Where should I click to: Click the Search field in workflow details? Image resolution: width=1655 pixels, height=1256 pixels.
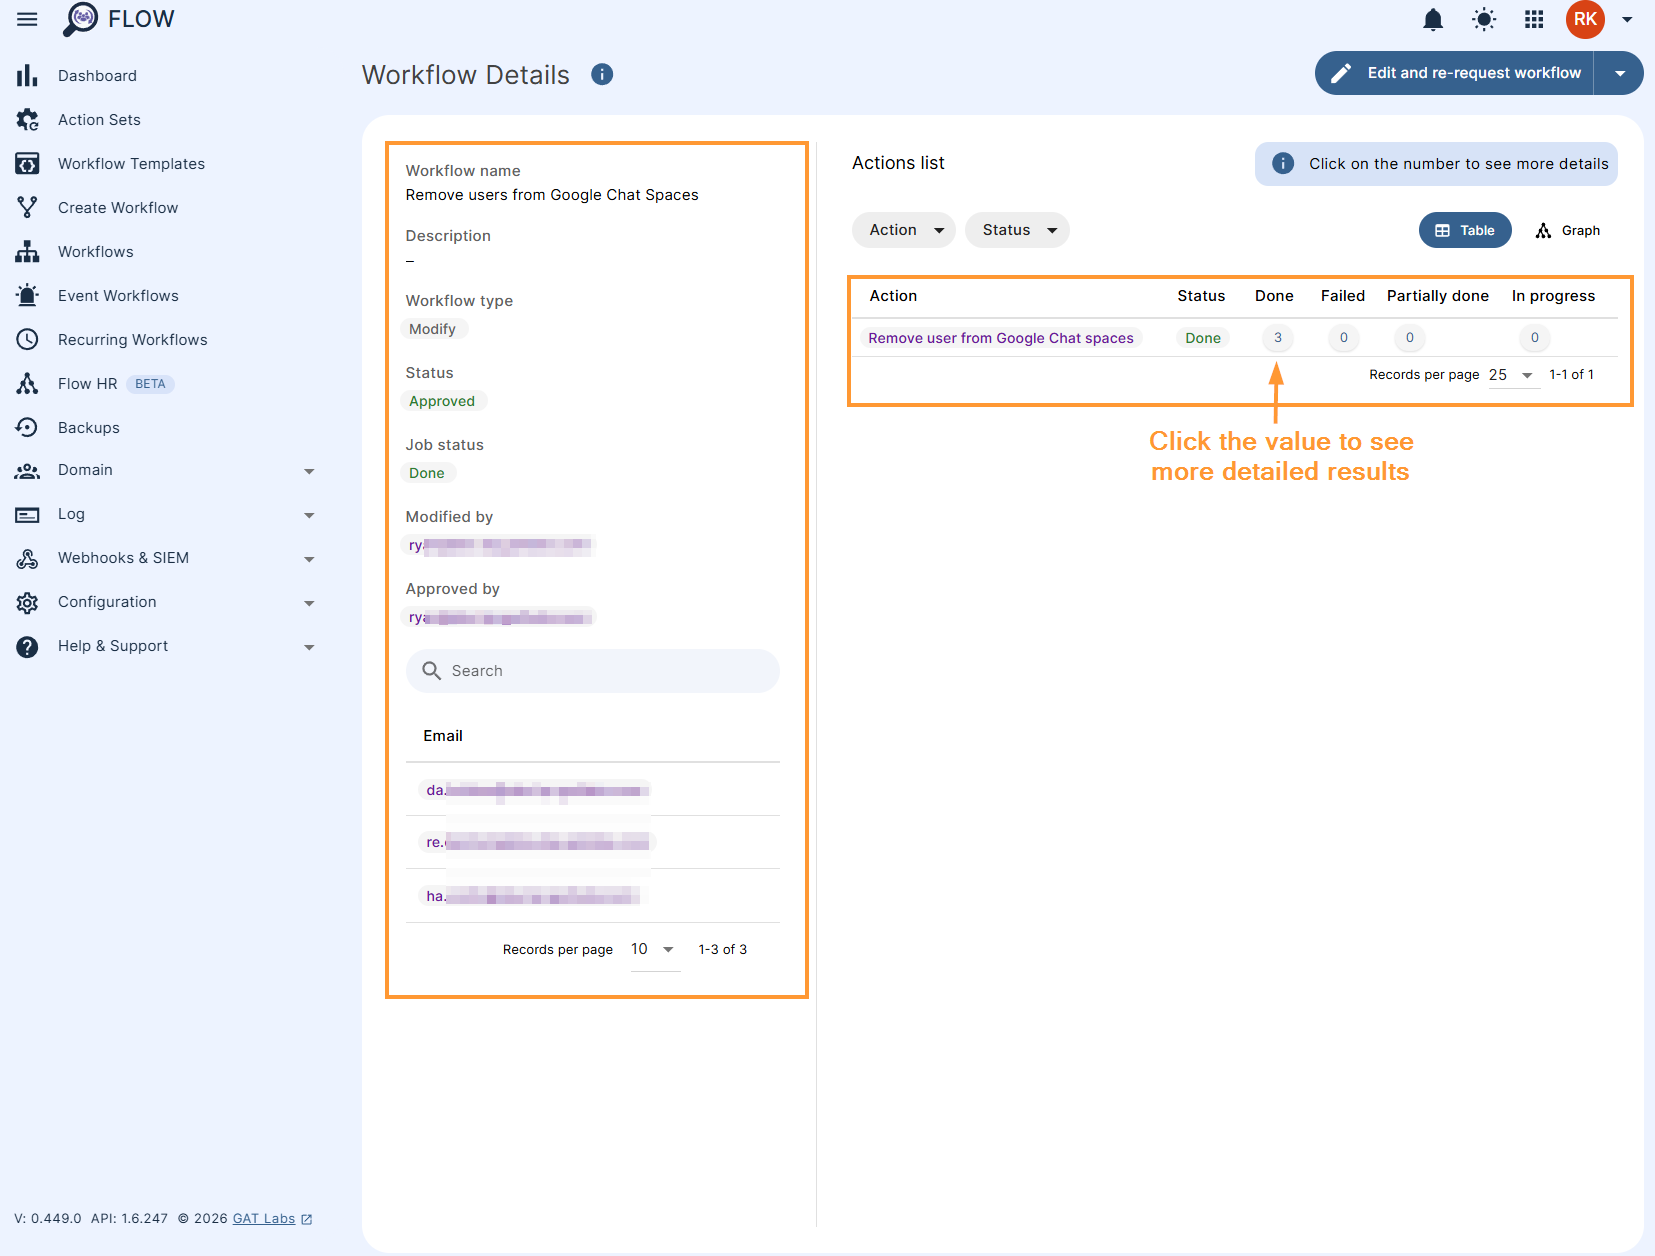coord(593,671)
